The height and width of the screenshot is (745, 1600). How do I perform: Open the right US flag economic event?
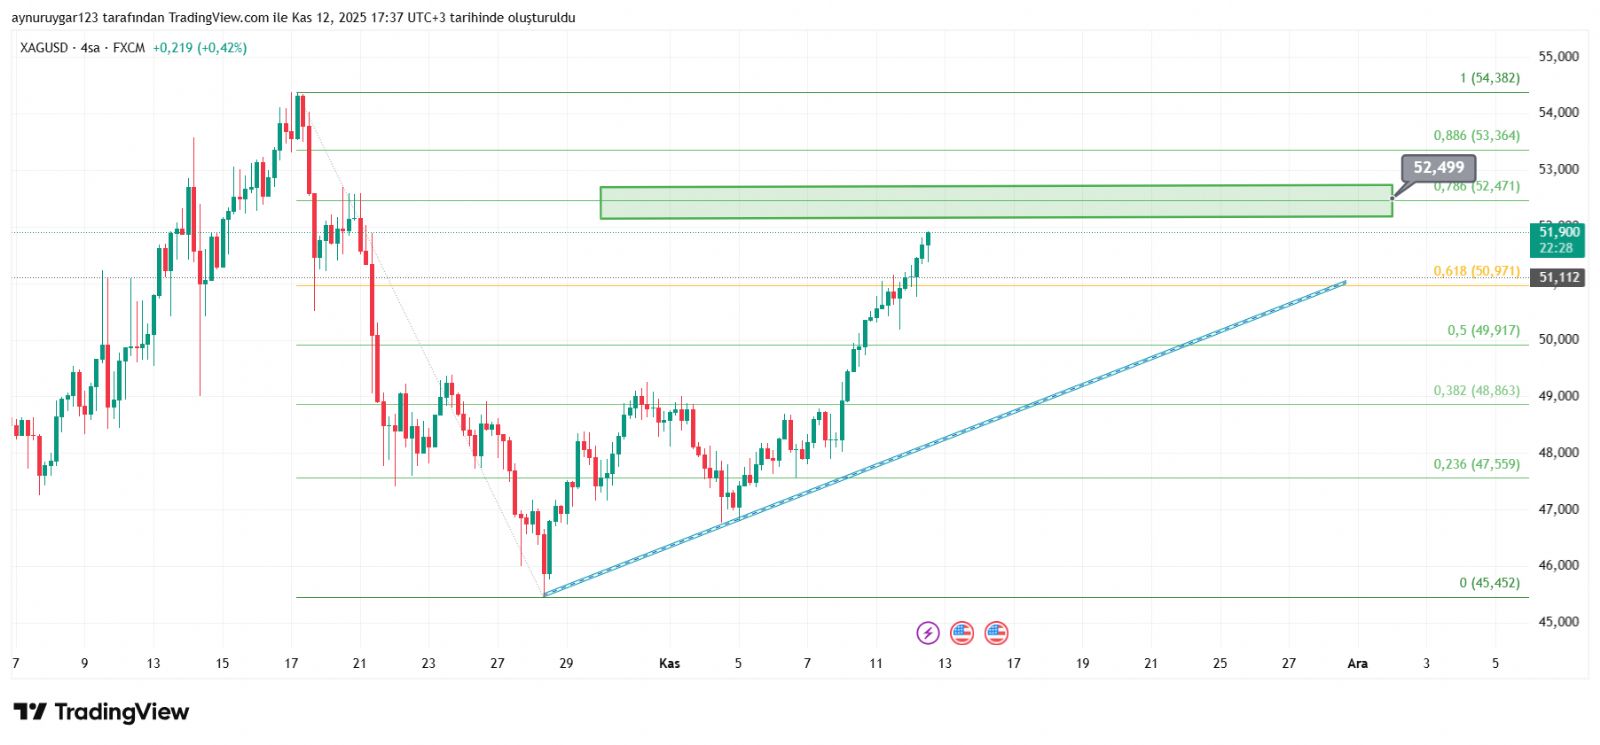996,632
